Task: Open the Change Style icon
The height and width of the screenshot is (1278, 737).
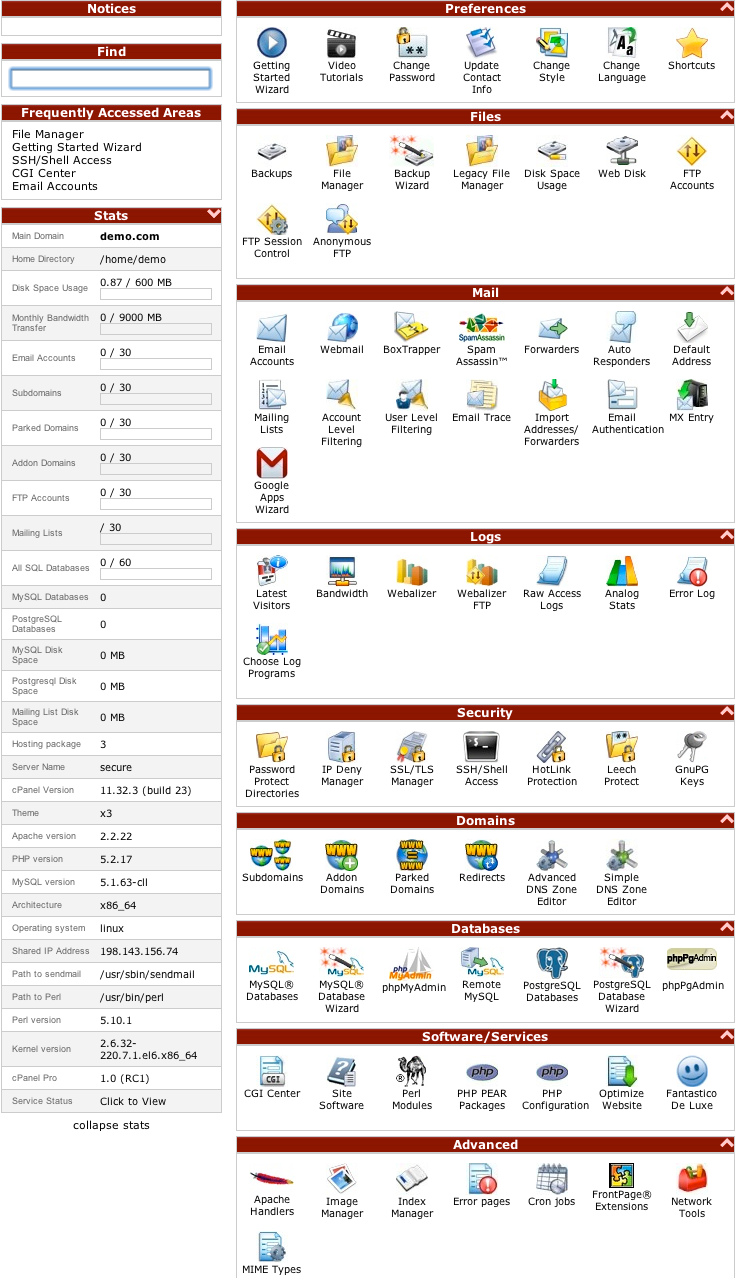Action: tap(552, 43)
